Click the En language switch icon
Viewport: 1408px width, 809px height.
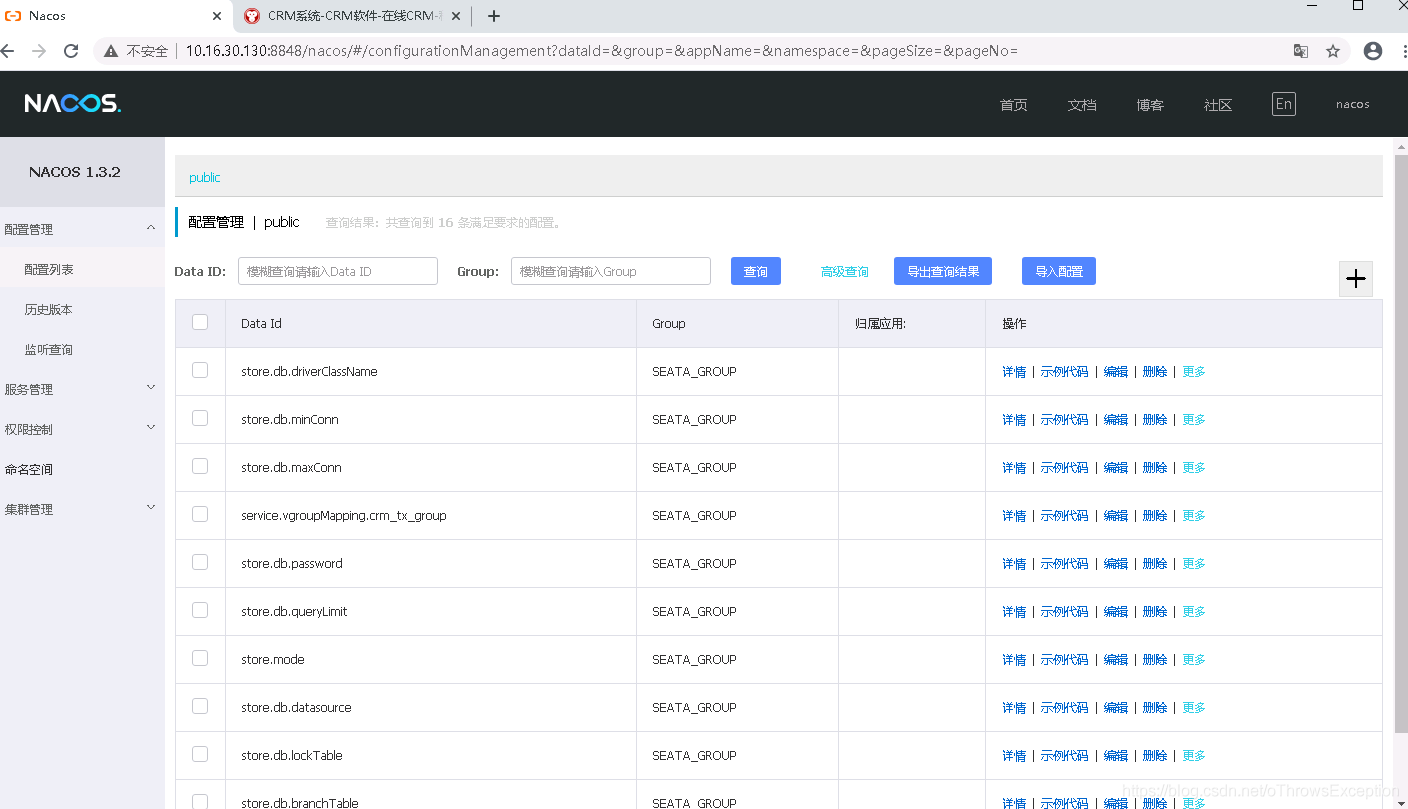coord(1284,104)
